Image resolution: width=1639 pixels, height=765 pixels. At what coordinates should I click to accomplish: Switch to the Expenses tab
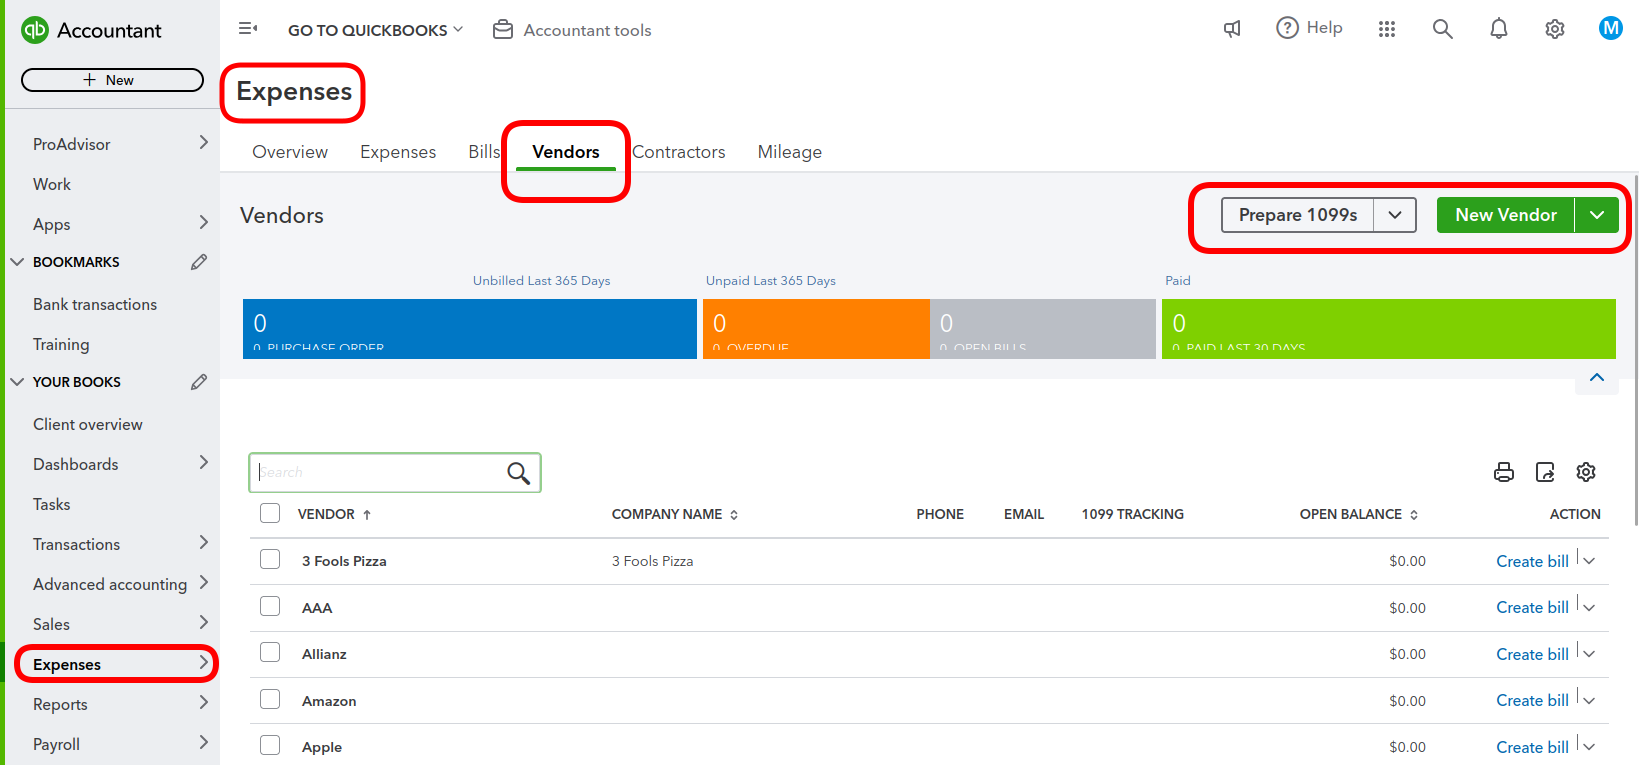click(x=398, y=152)
